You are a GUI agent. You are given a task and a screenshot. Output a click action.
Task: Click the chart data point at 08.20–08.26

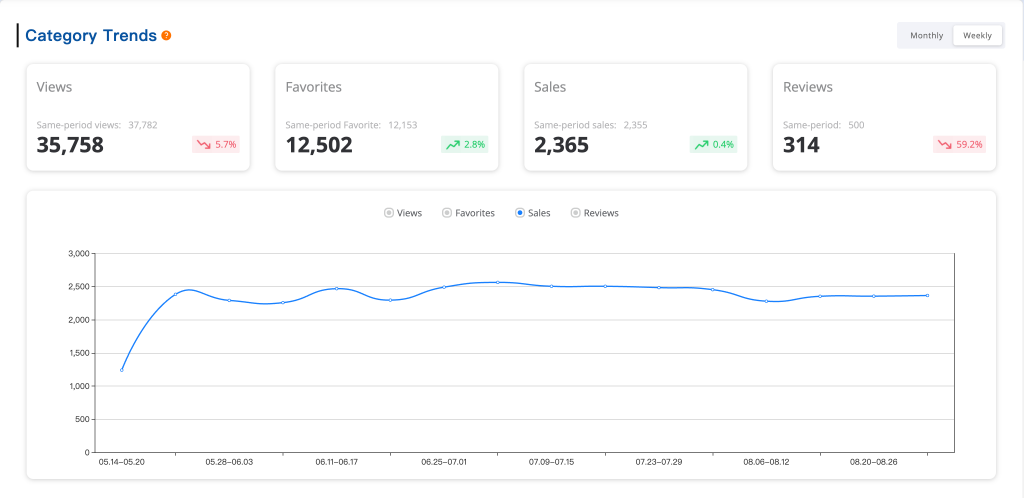tap(874, 296)
